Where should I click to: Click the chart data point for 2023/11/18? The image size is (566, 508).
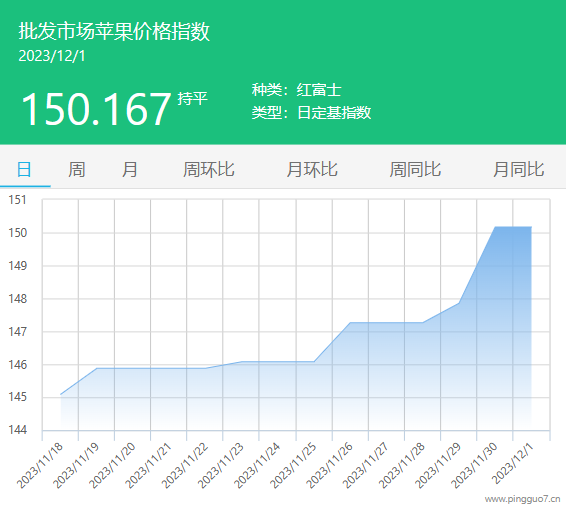pos(61,395)
